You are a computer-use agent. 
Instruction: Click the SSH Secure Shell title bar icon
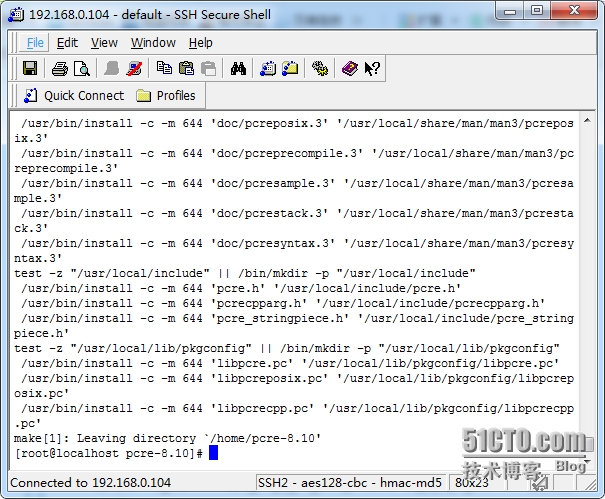click(x=16, y=15)
